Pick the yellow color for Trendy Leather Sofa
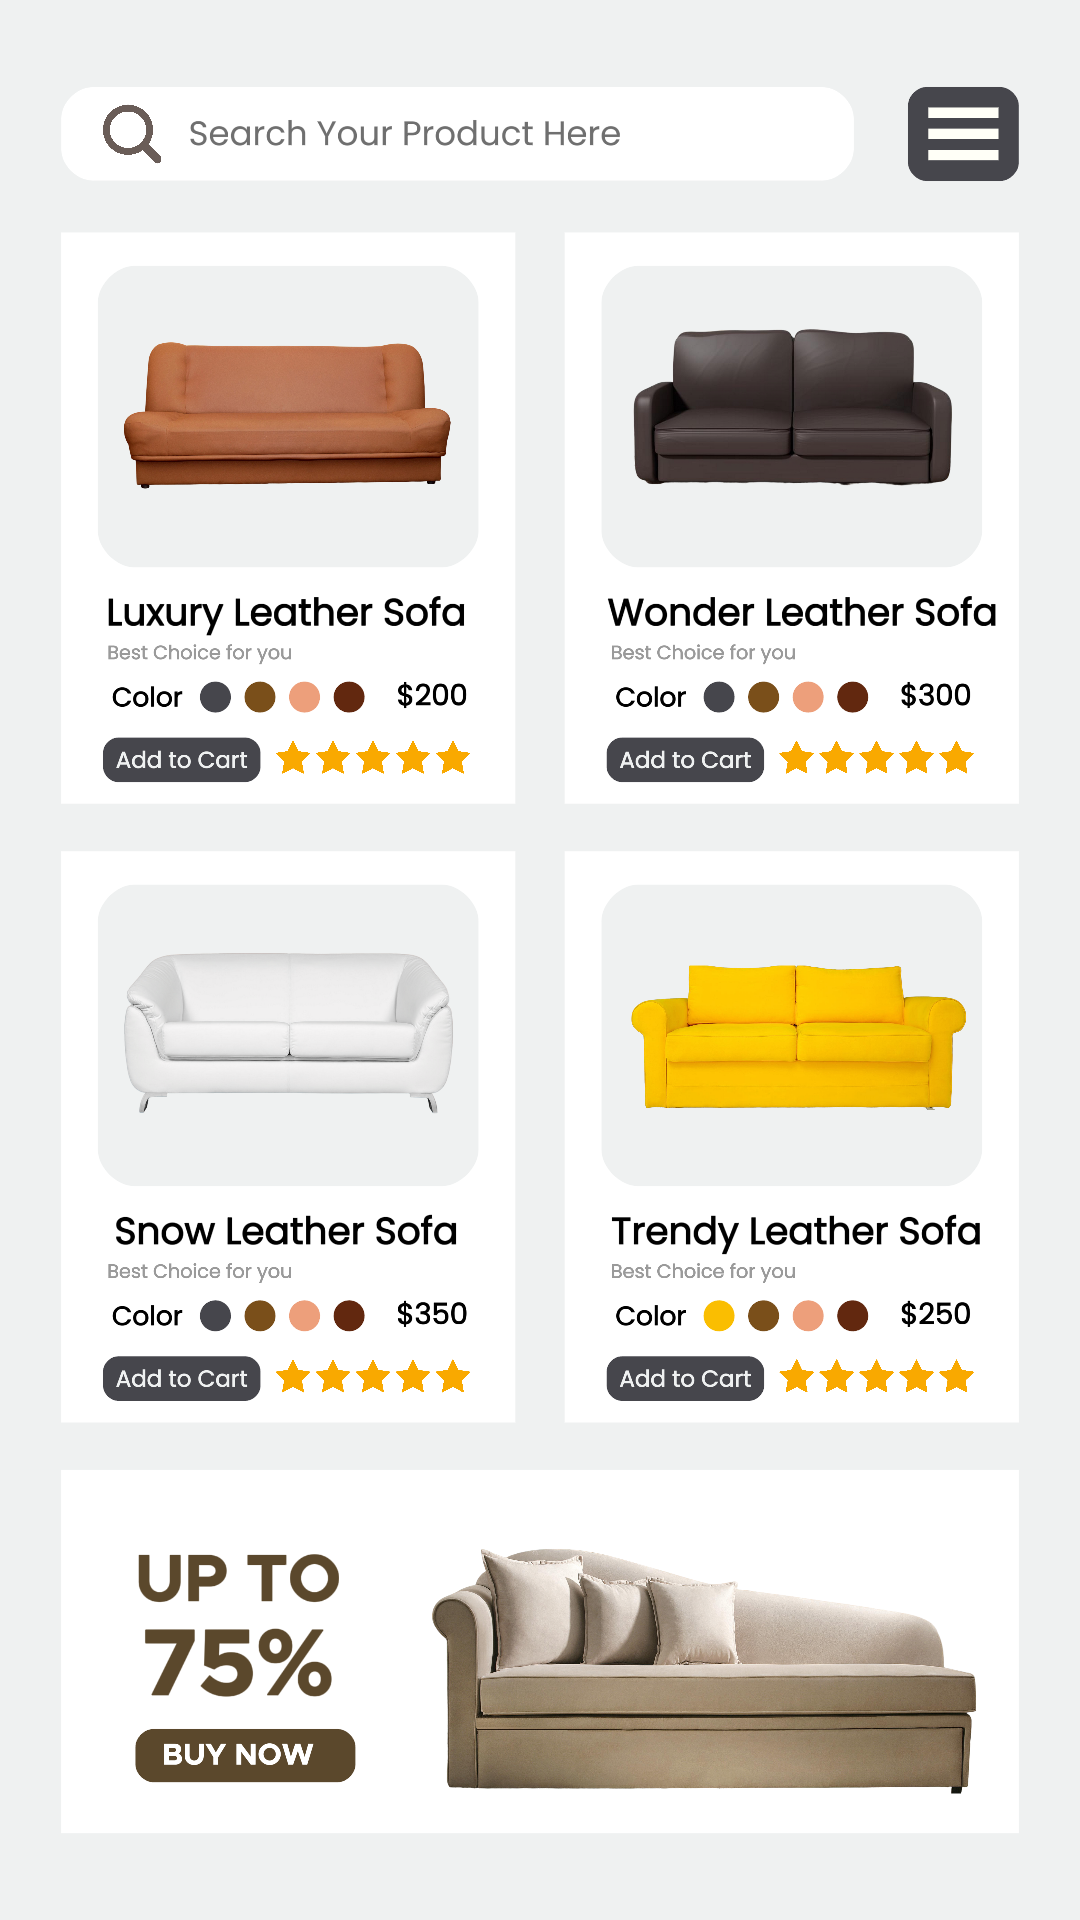 [719, 1316]
